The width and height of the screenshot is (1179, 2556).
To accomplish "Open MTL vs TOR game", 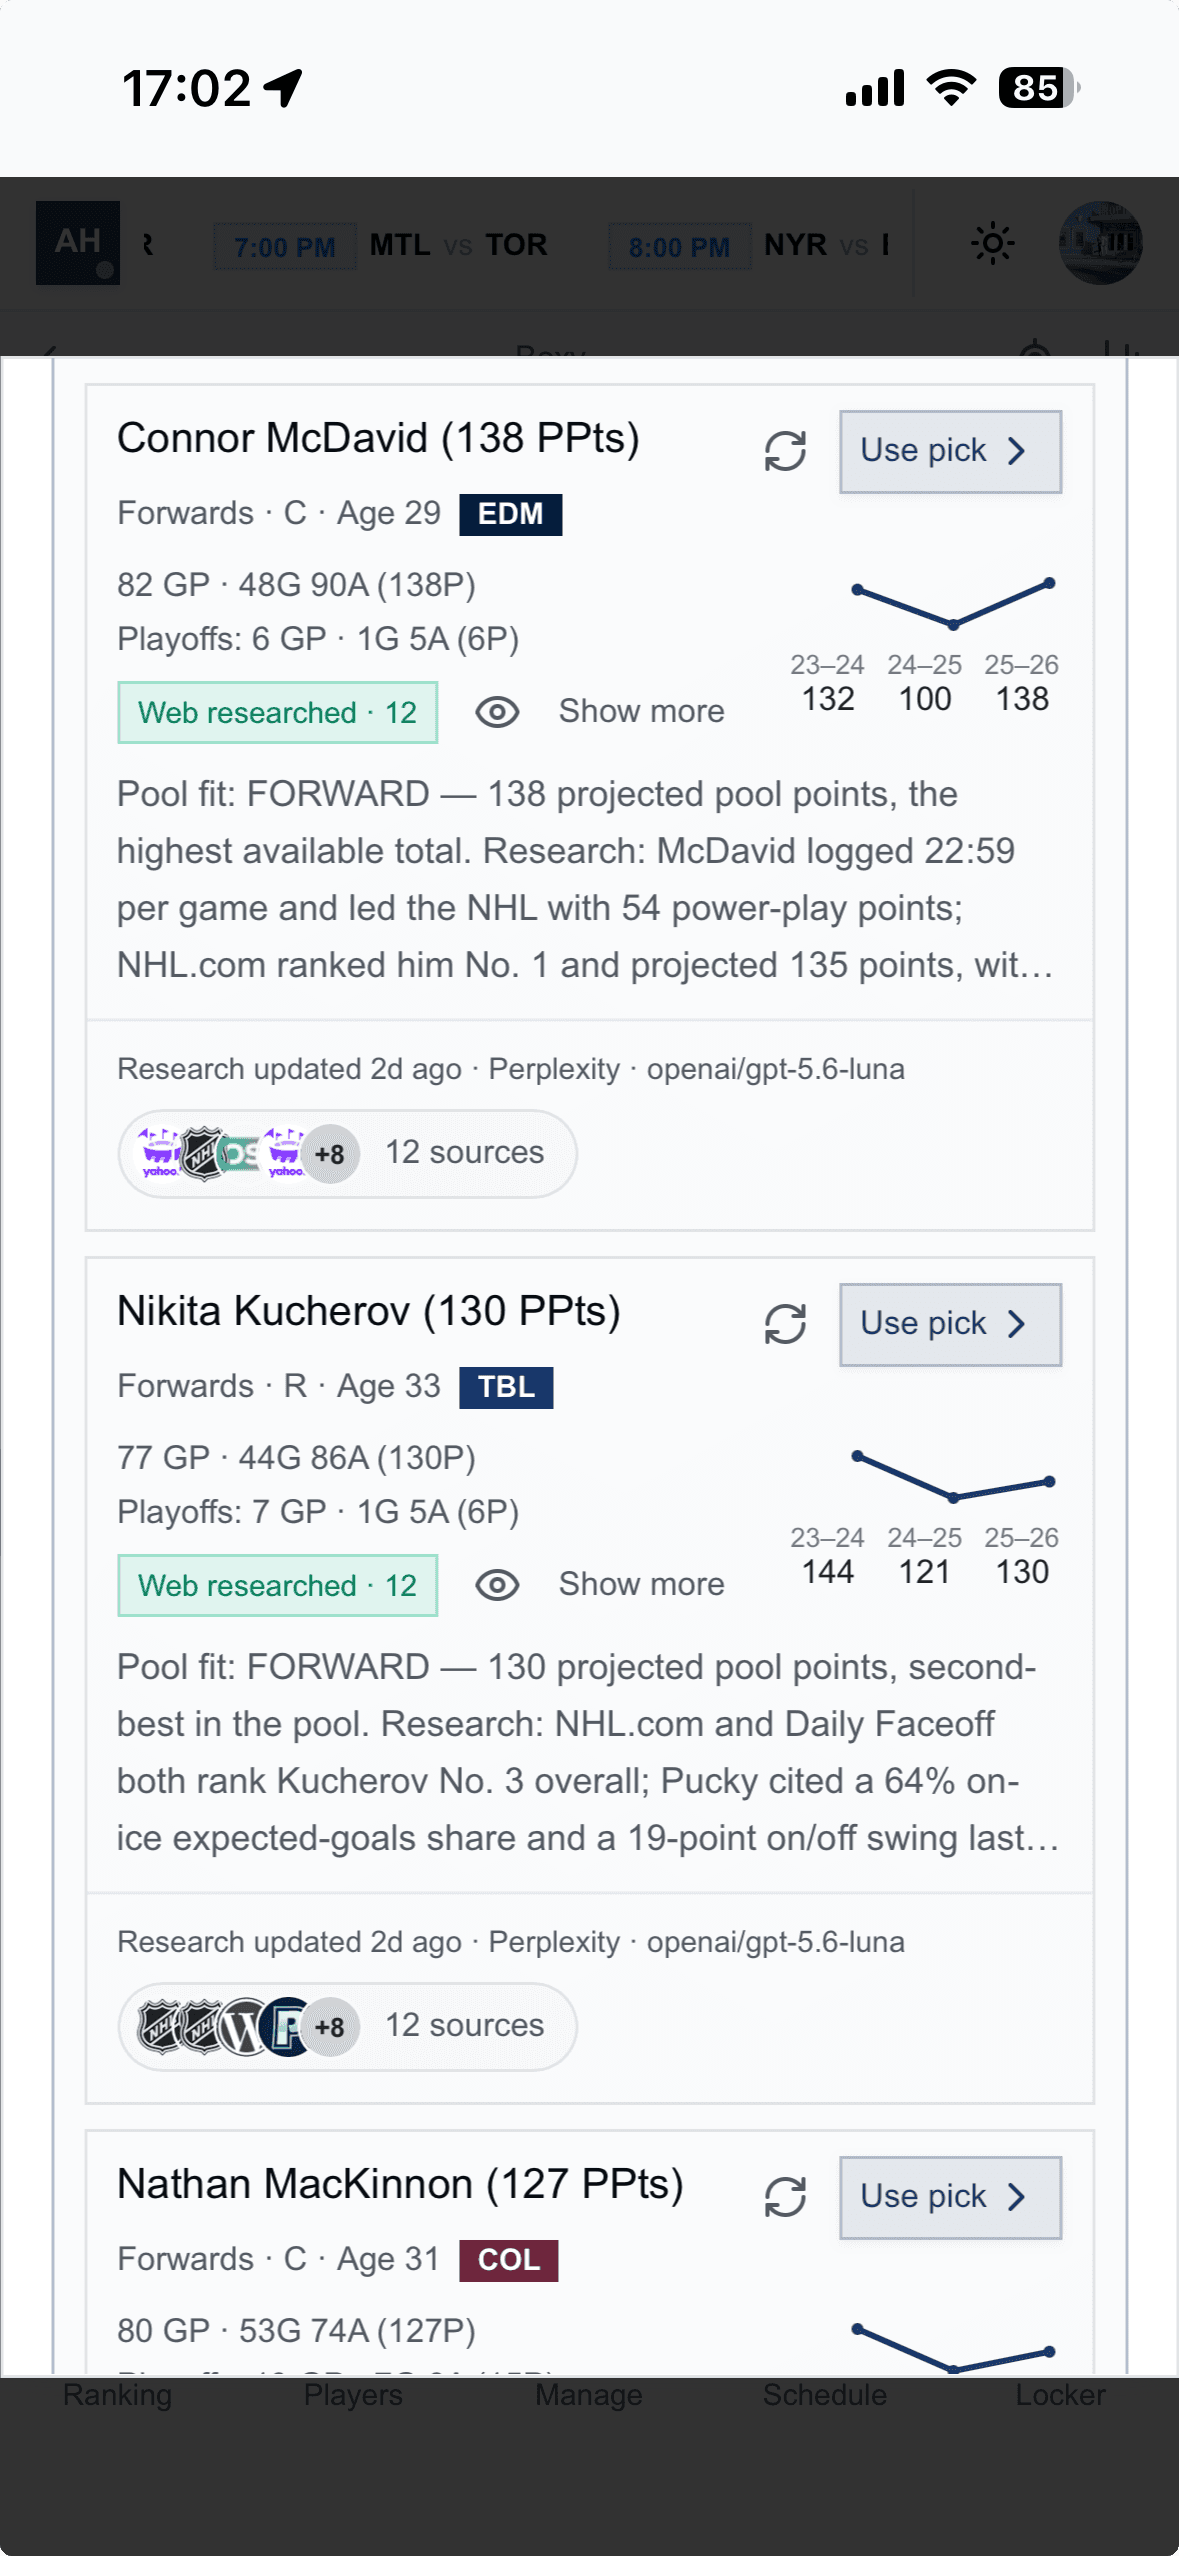I will tap(382, 246).
